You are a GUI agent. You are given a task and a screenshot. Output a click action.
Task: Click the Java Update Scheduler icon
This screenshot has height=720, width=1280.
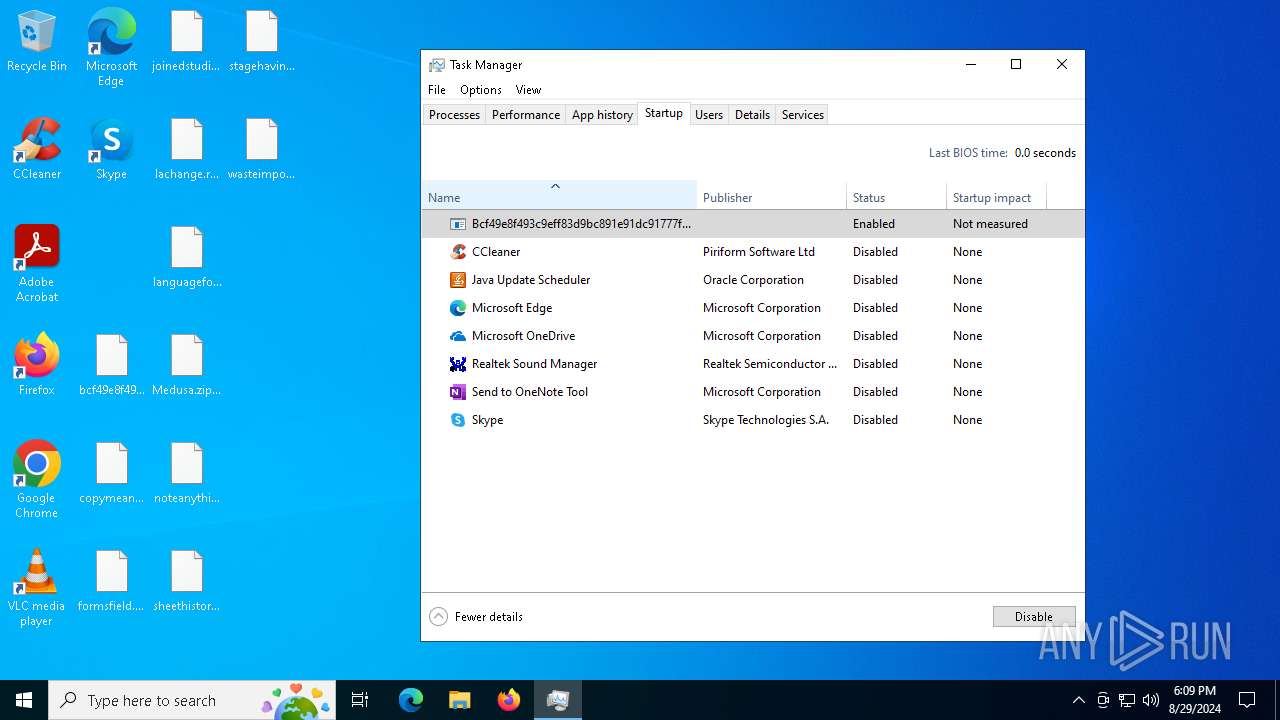[458, 280]
